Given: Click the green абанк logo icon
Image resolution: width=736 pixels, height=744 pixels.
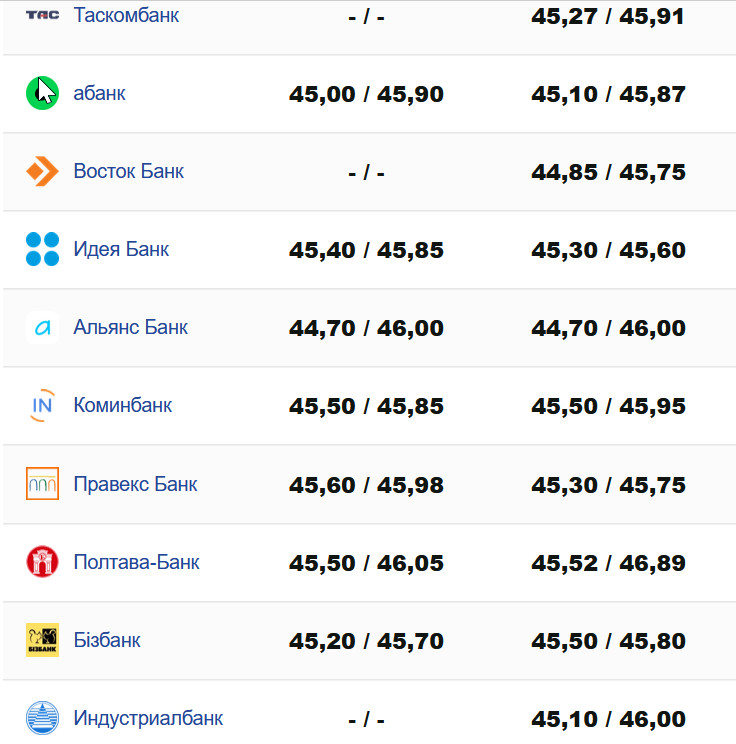Looking at the screenshot, I should point(42,93).
